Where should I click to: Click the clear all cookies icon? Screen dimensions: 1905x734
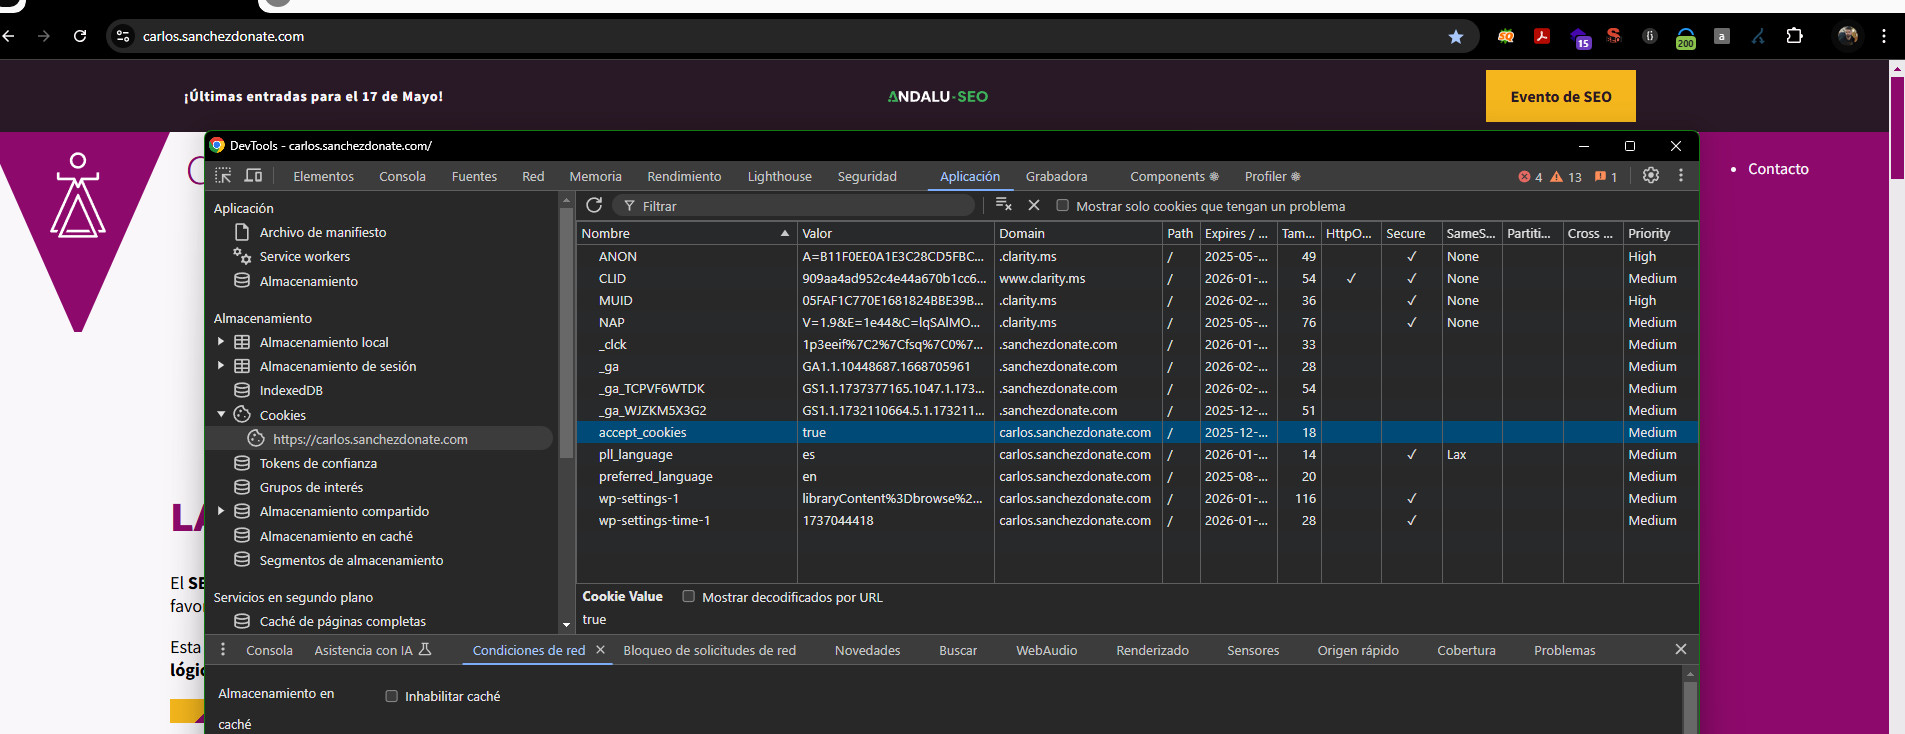pyautogui.click(x=1004, y=205)
